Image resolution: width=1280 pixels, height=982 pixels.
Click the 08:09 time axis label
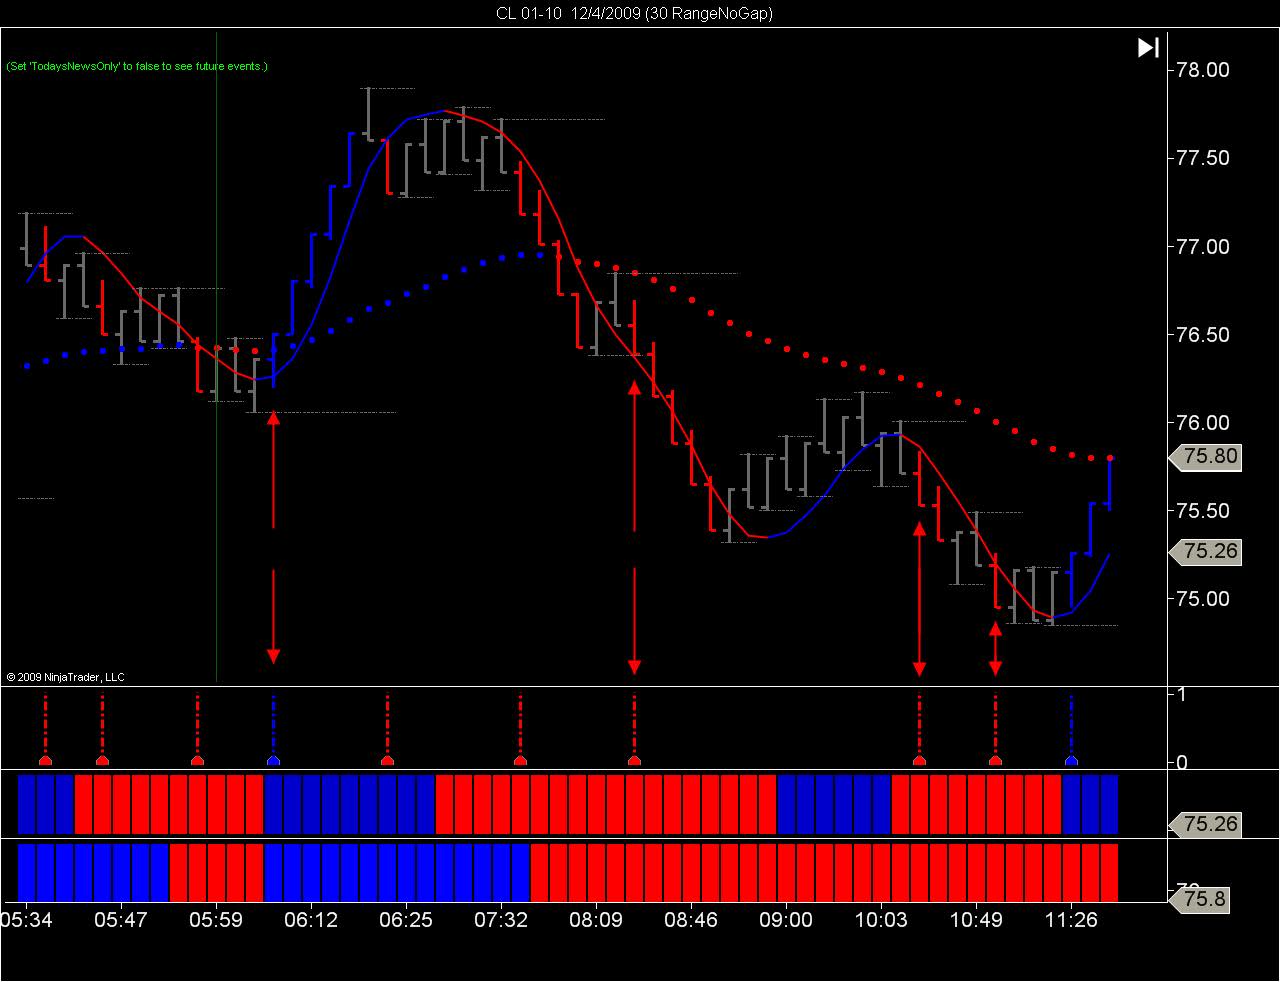[596, 919]
